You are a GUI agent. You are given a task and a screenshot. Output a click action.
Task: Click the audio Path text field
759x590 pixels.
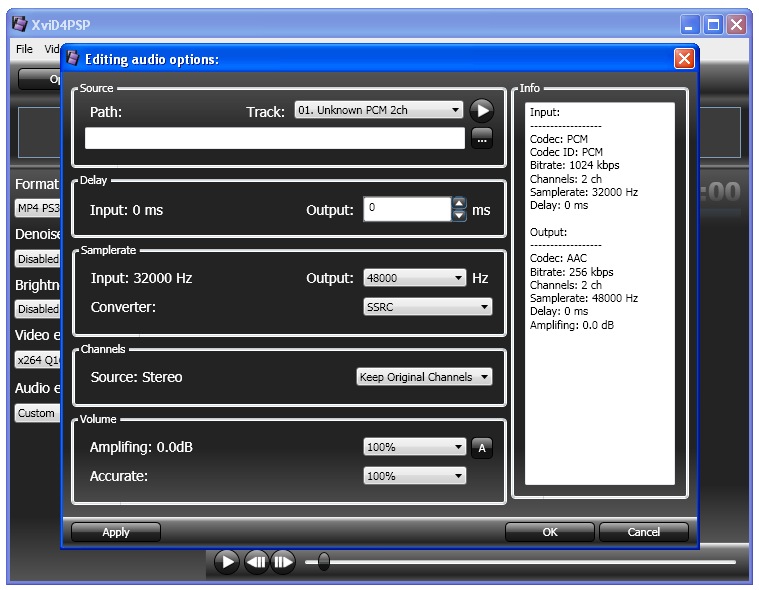click(274, 138)
